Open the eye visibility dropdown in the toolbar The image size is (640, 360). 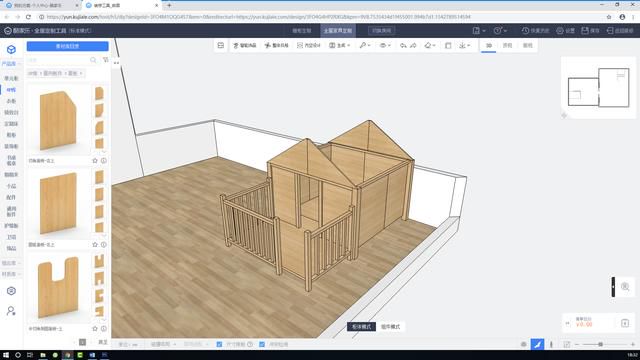385,45
